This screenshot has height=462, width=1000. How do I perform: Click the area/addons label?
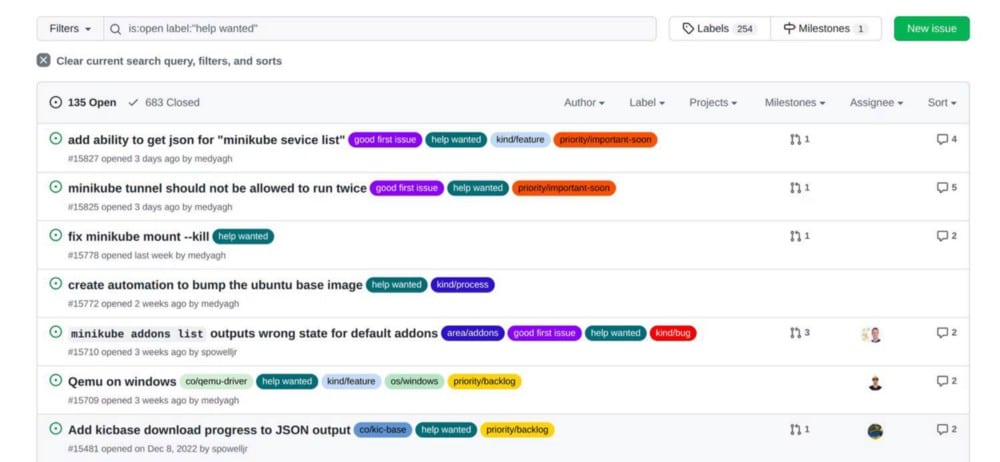[473, 333]
